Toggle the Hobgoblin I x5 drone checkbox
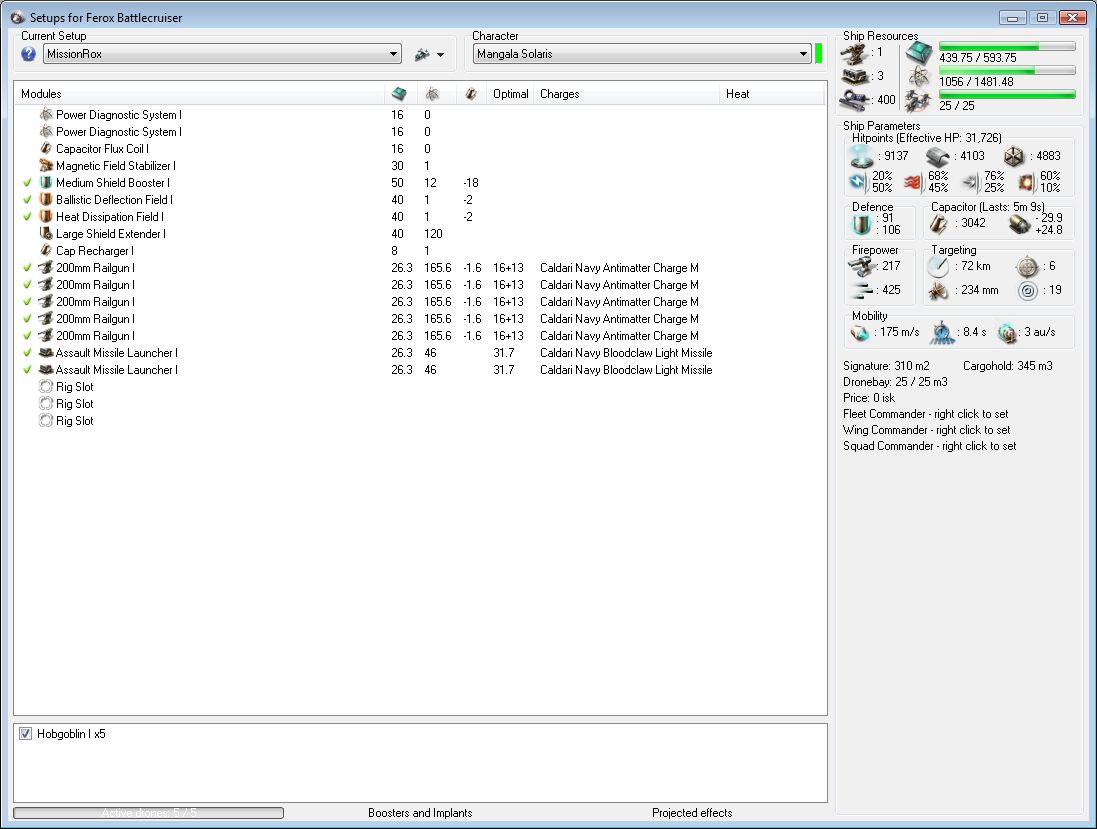Viewport: 1097px width, 829px height. [25, 734]
